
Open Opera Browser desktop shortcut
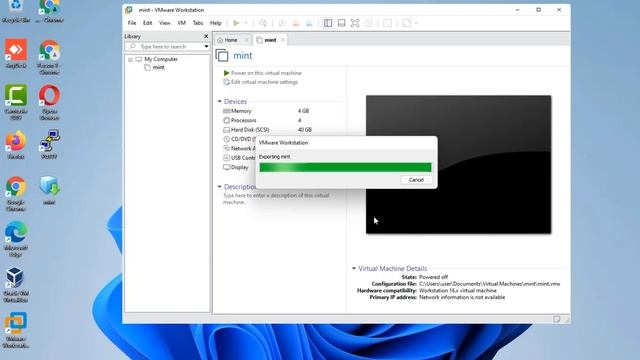pos(49,102)
